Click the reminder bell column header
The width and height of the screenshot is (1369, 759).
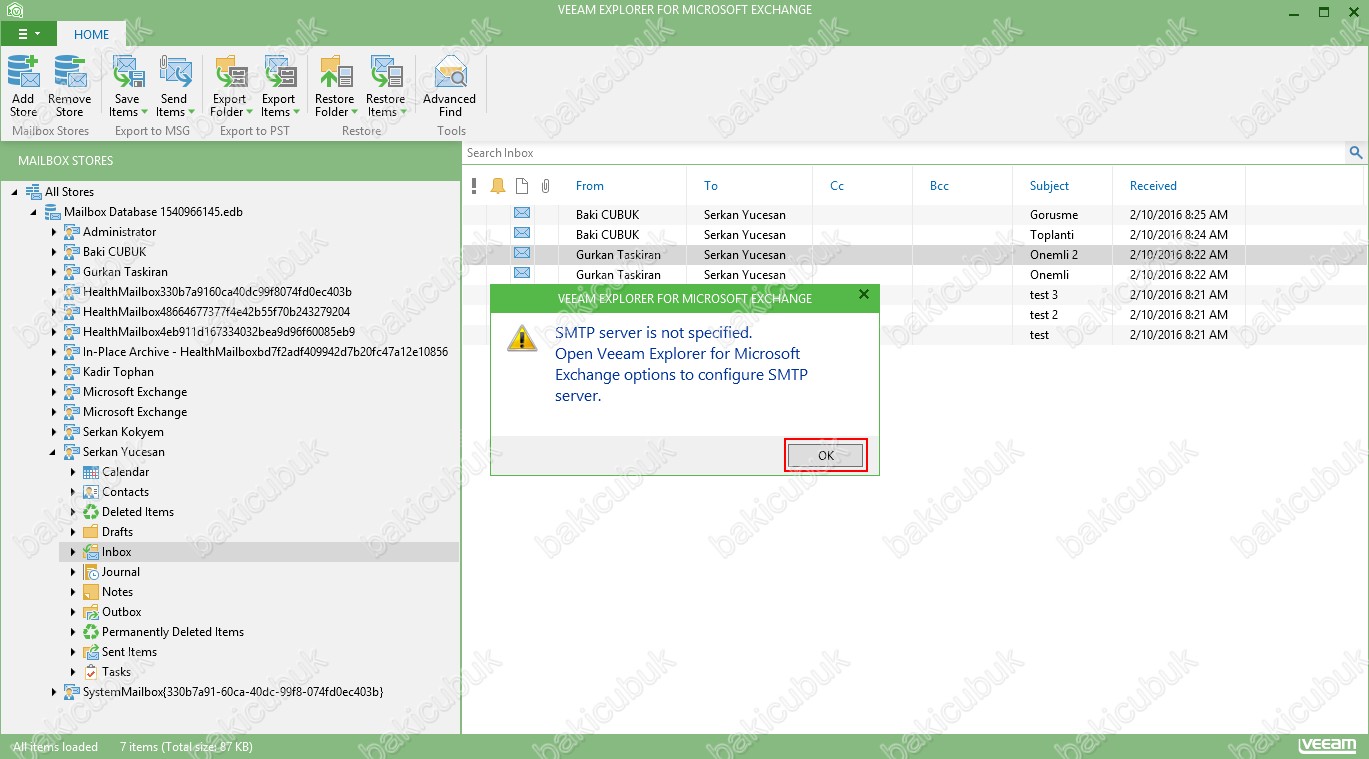[x=498, y=186]
